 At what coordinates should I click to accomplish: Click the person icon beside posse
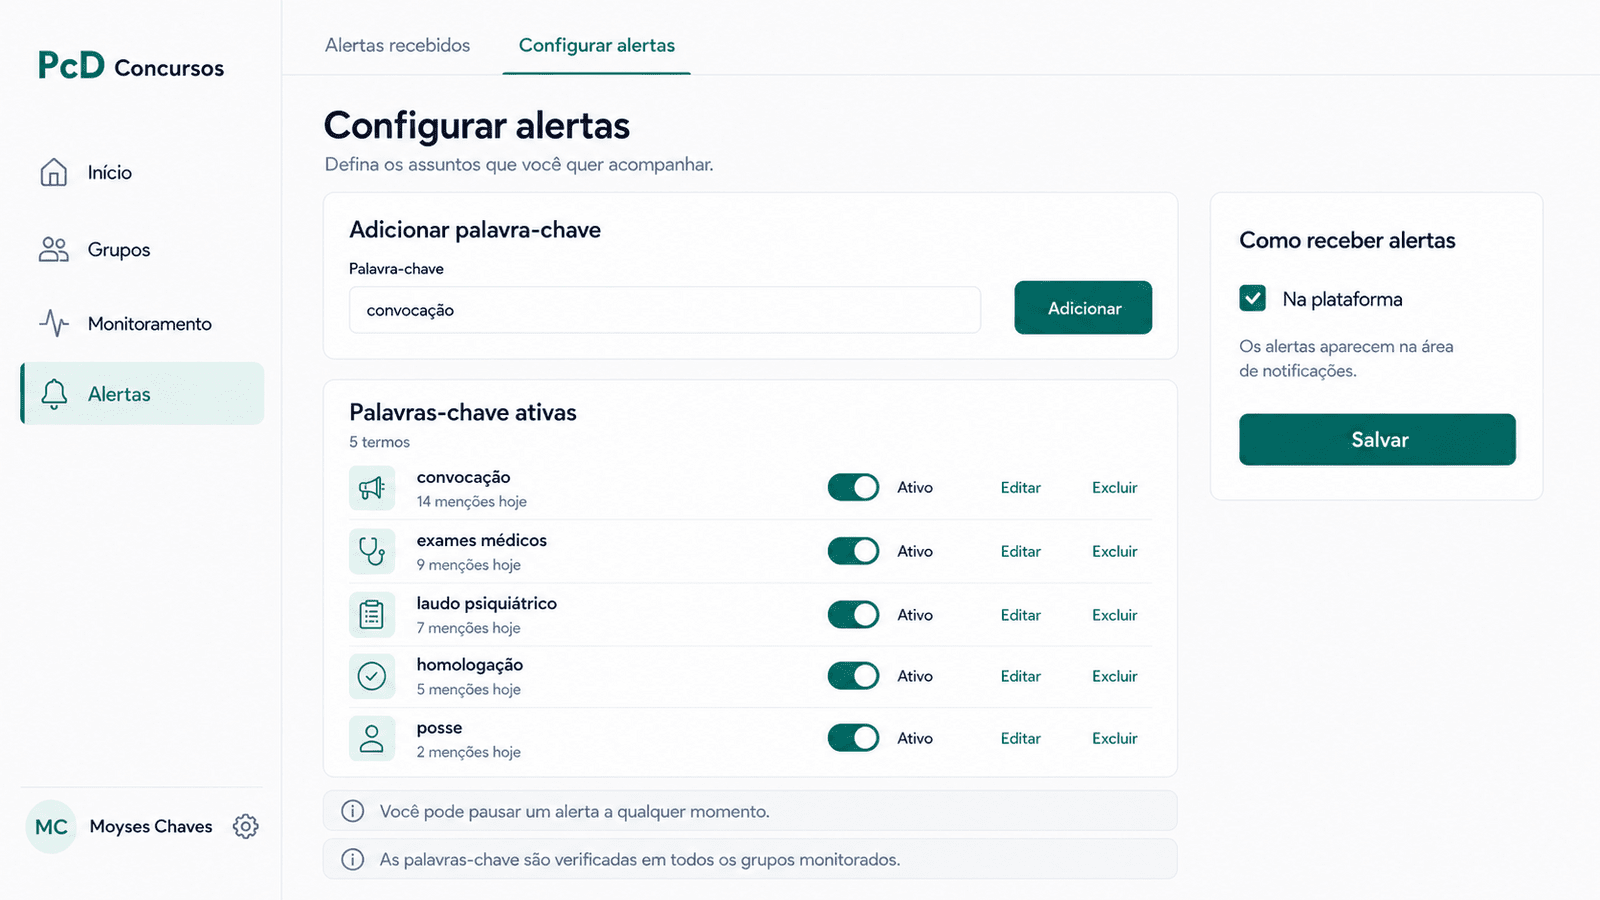pyautogui.click(x=372, y=738)
